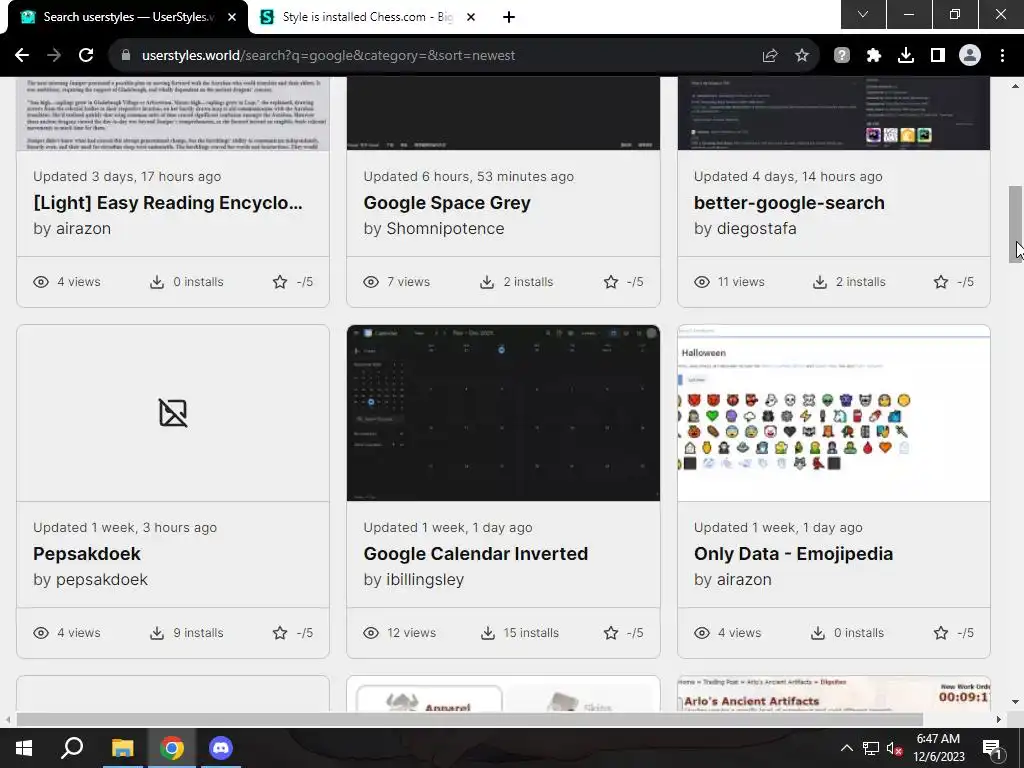Open the Google Calendar Inverted preview thumbnail
This screenshot has height=768, width=1024.
click(x=503, y=413)
